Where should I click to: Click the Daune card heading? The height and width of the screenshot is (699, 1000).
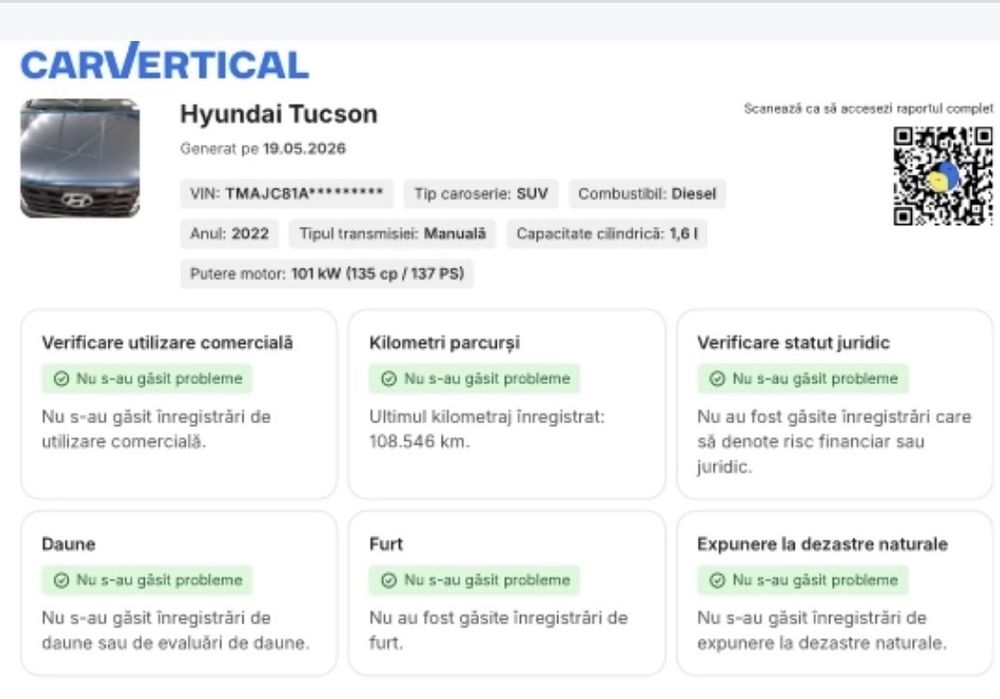pos(68,544)
